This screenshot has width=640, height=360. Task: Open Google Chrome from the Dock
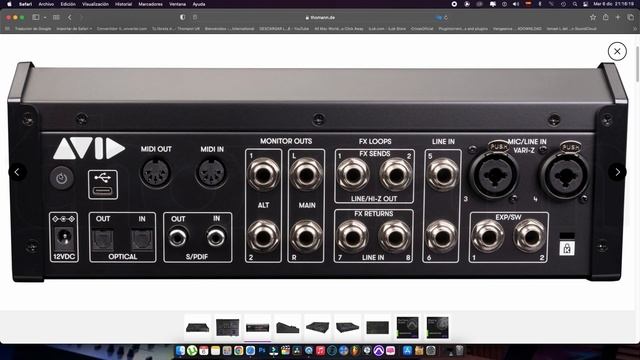pos(239,350)
